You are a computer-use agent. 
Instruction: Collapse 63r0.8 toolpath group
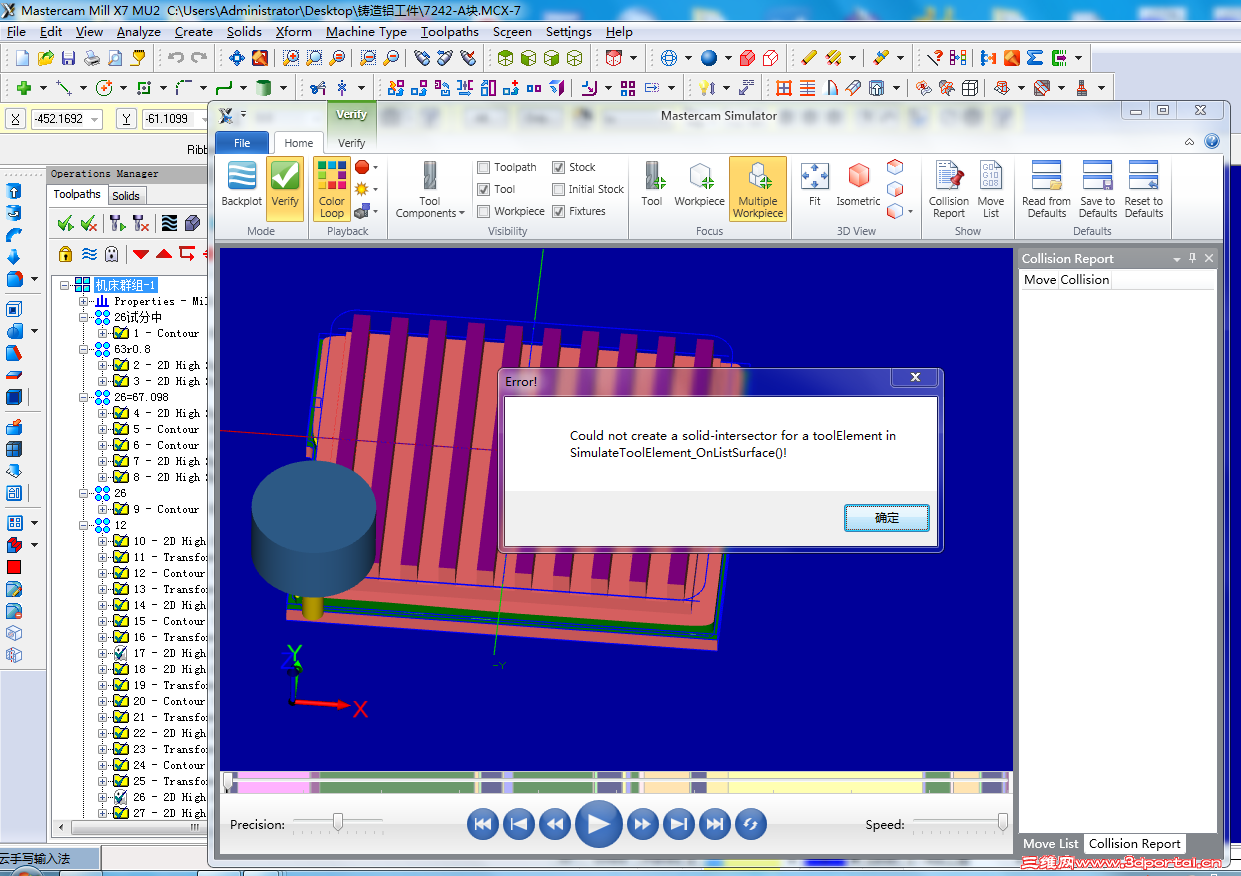pos(84,349)
